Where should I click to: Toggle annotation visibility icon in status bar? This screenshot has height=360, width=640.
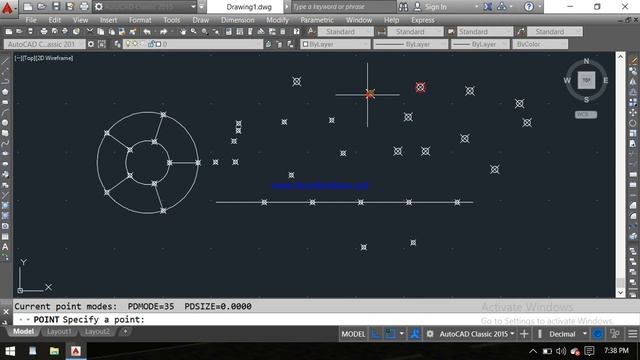tap(415, 334)
